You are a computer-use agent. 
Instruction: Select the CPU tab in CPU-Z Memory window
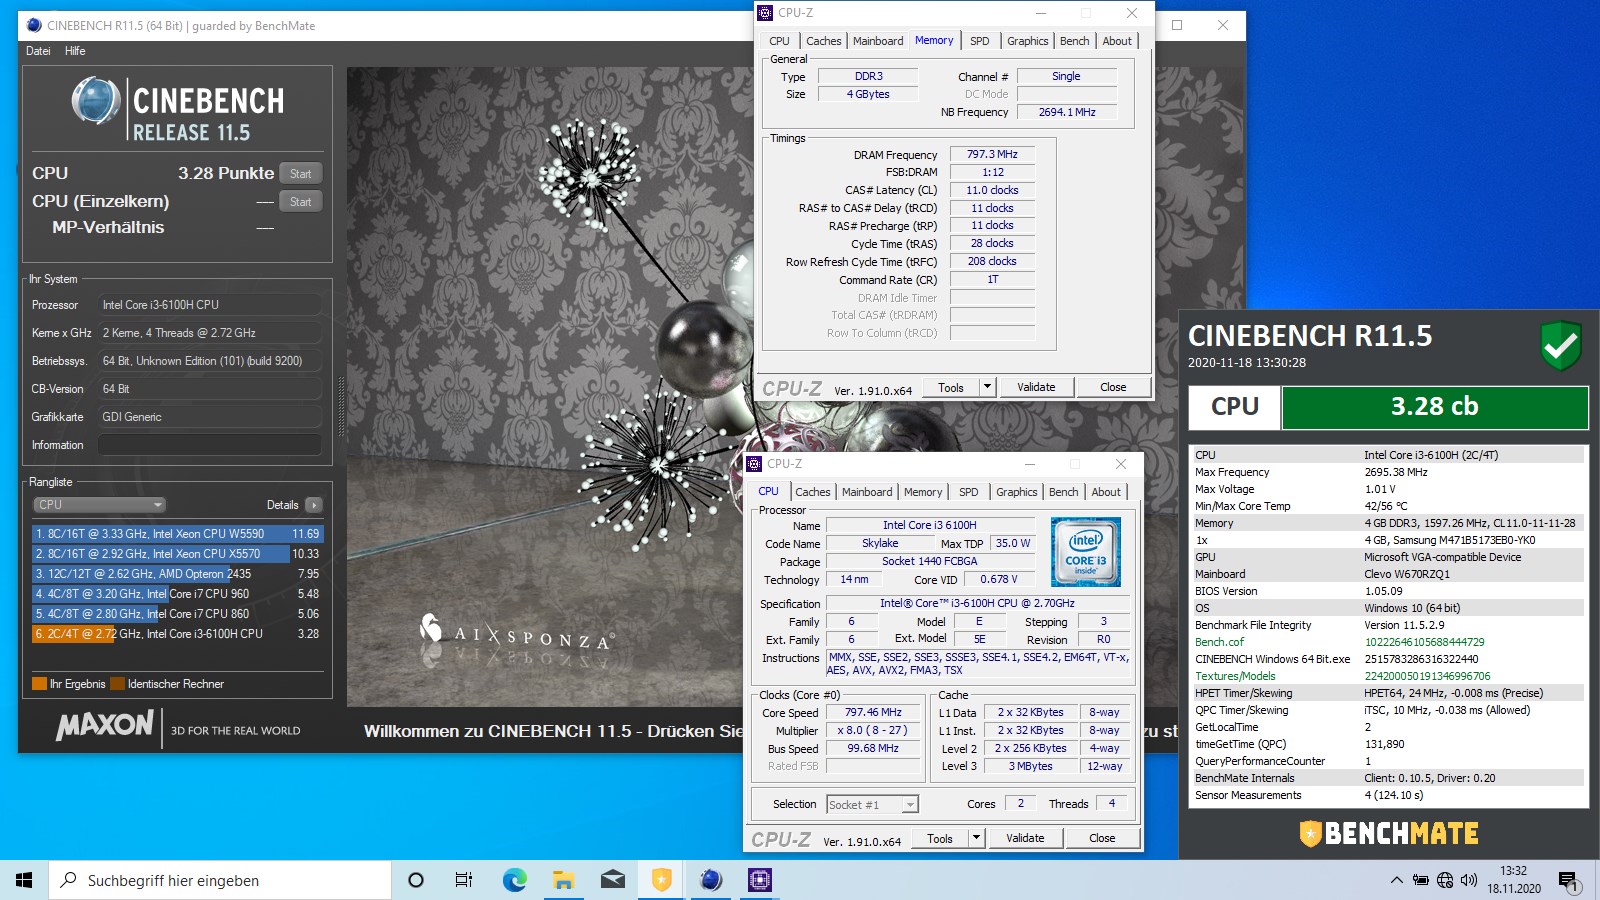coord(780,41)
